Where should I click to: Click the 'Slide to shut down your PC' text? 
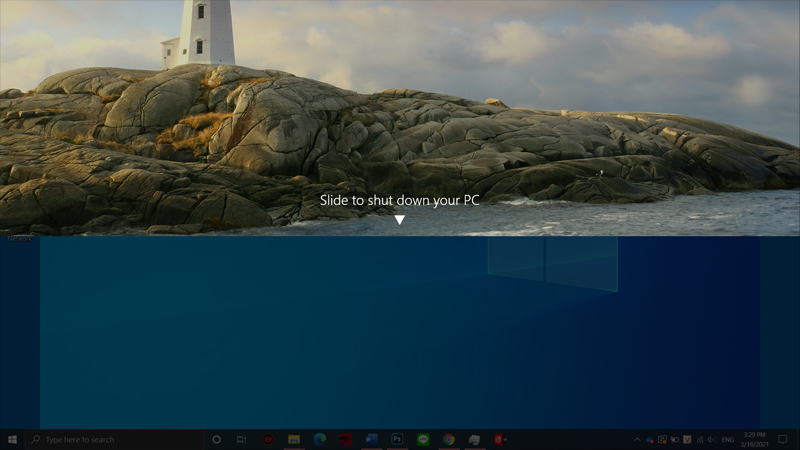click(399, 200)
